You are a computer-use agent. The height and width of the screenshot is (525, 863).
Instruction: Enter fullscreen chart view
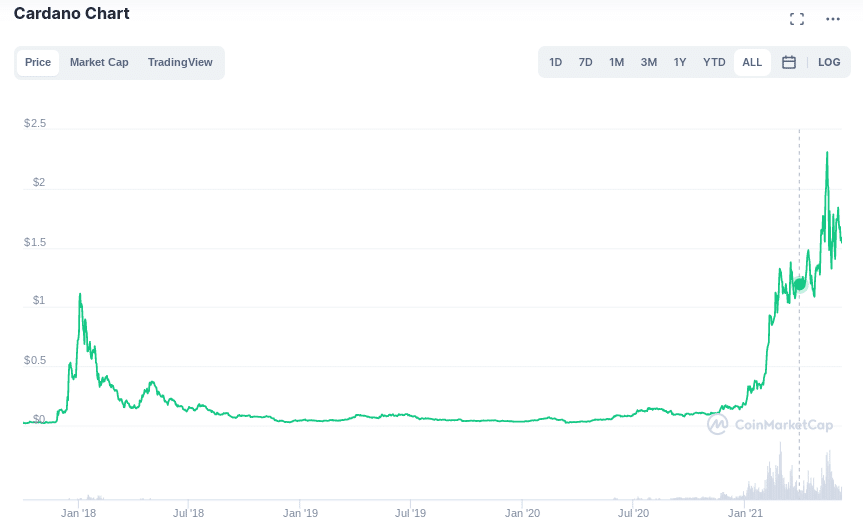point(797,19)
